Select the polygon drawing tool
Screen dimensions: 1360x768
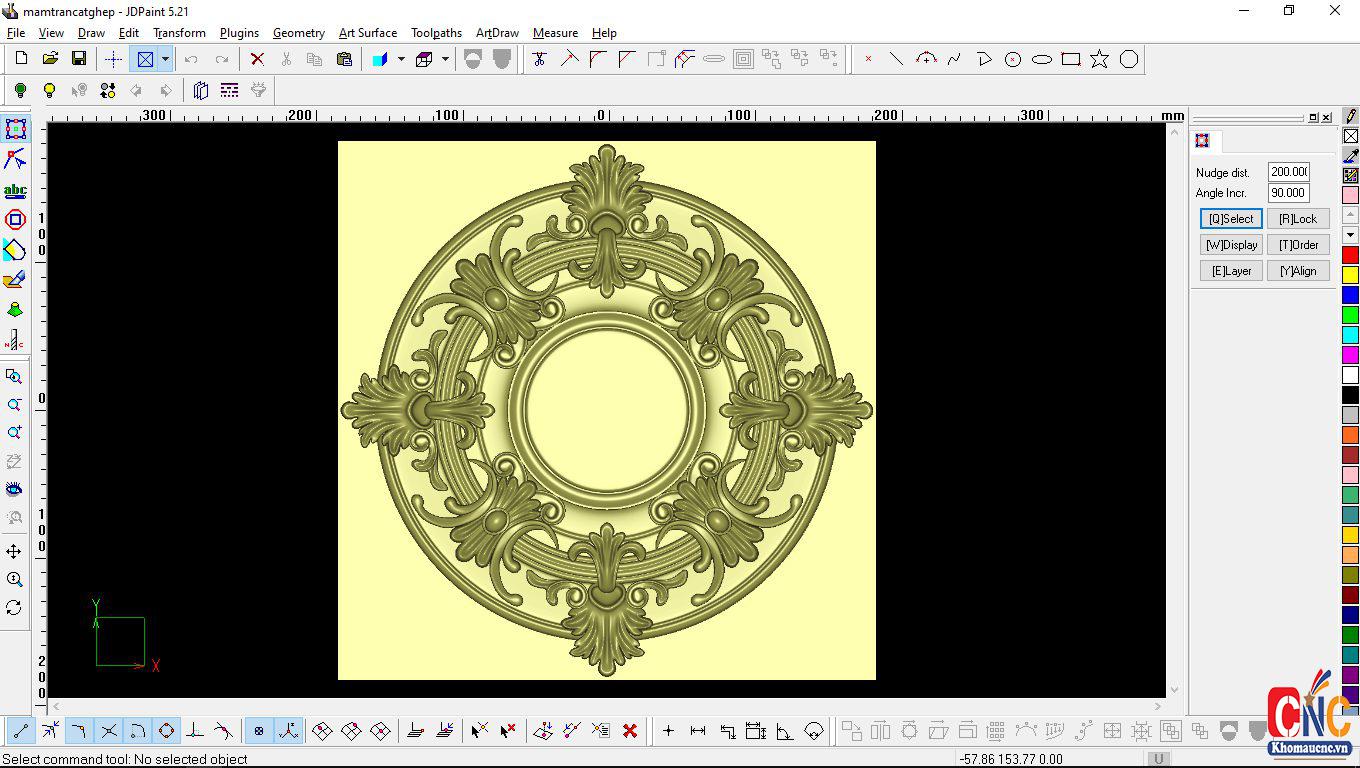1128,59
